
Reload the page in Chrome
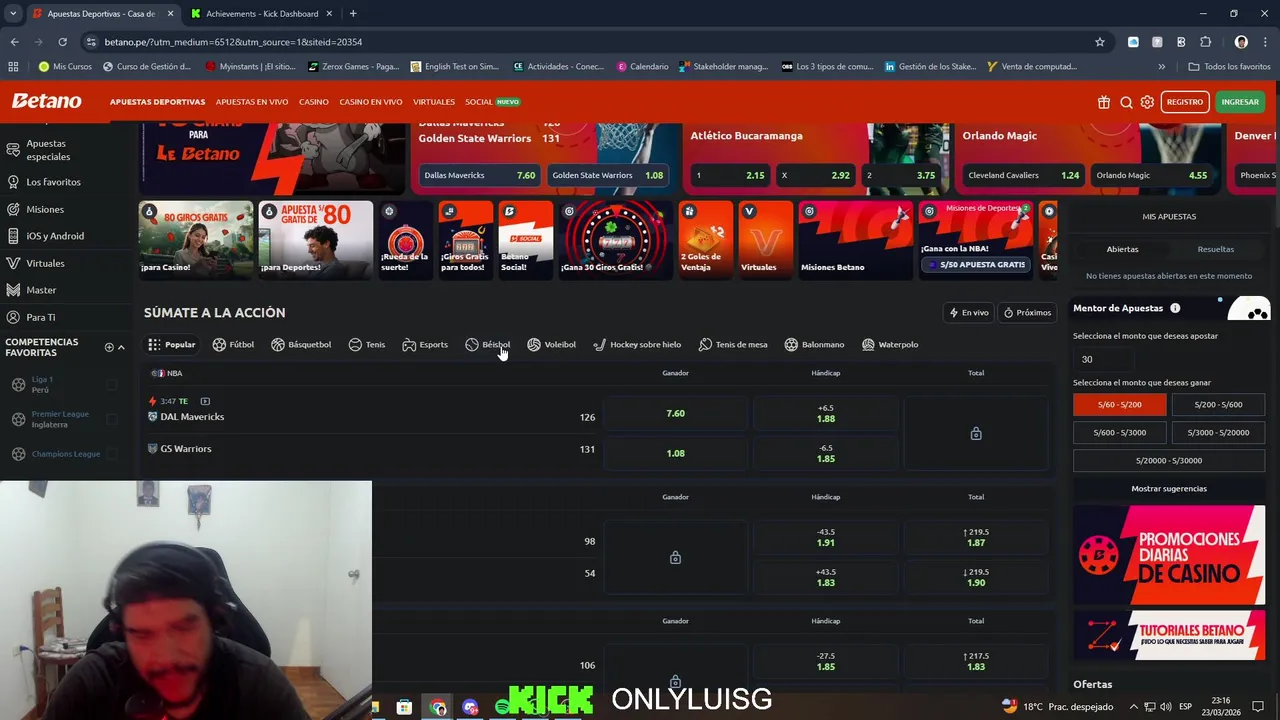(62, 42)
